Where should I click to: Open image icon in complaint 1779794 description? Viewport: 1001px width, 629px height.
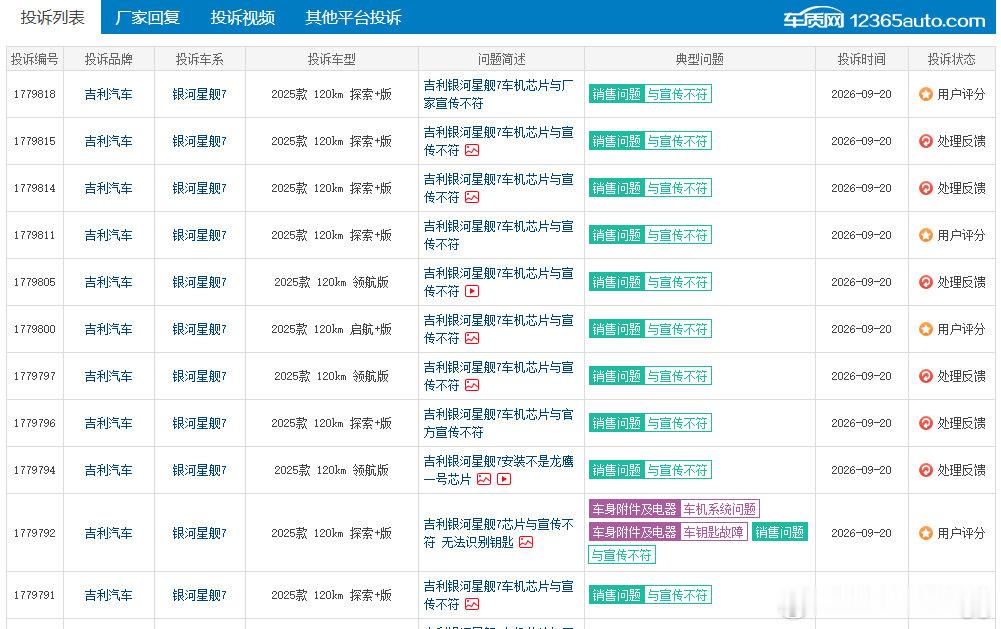pos(484,479)
